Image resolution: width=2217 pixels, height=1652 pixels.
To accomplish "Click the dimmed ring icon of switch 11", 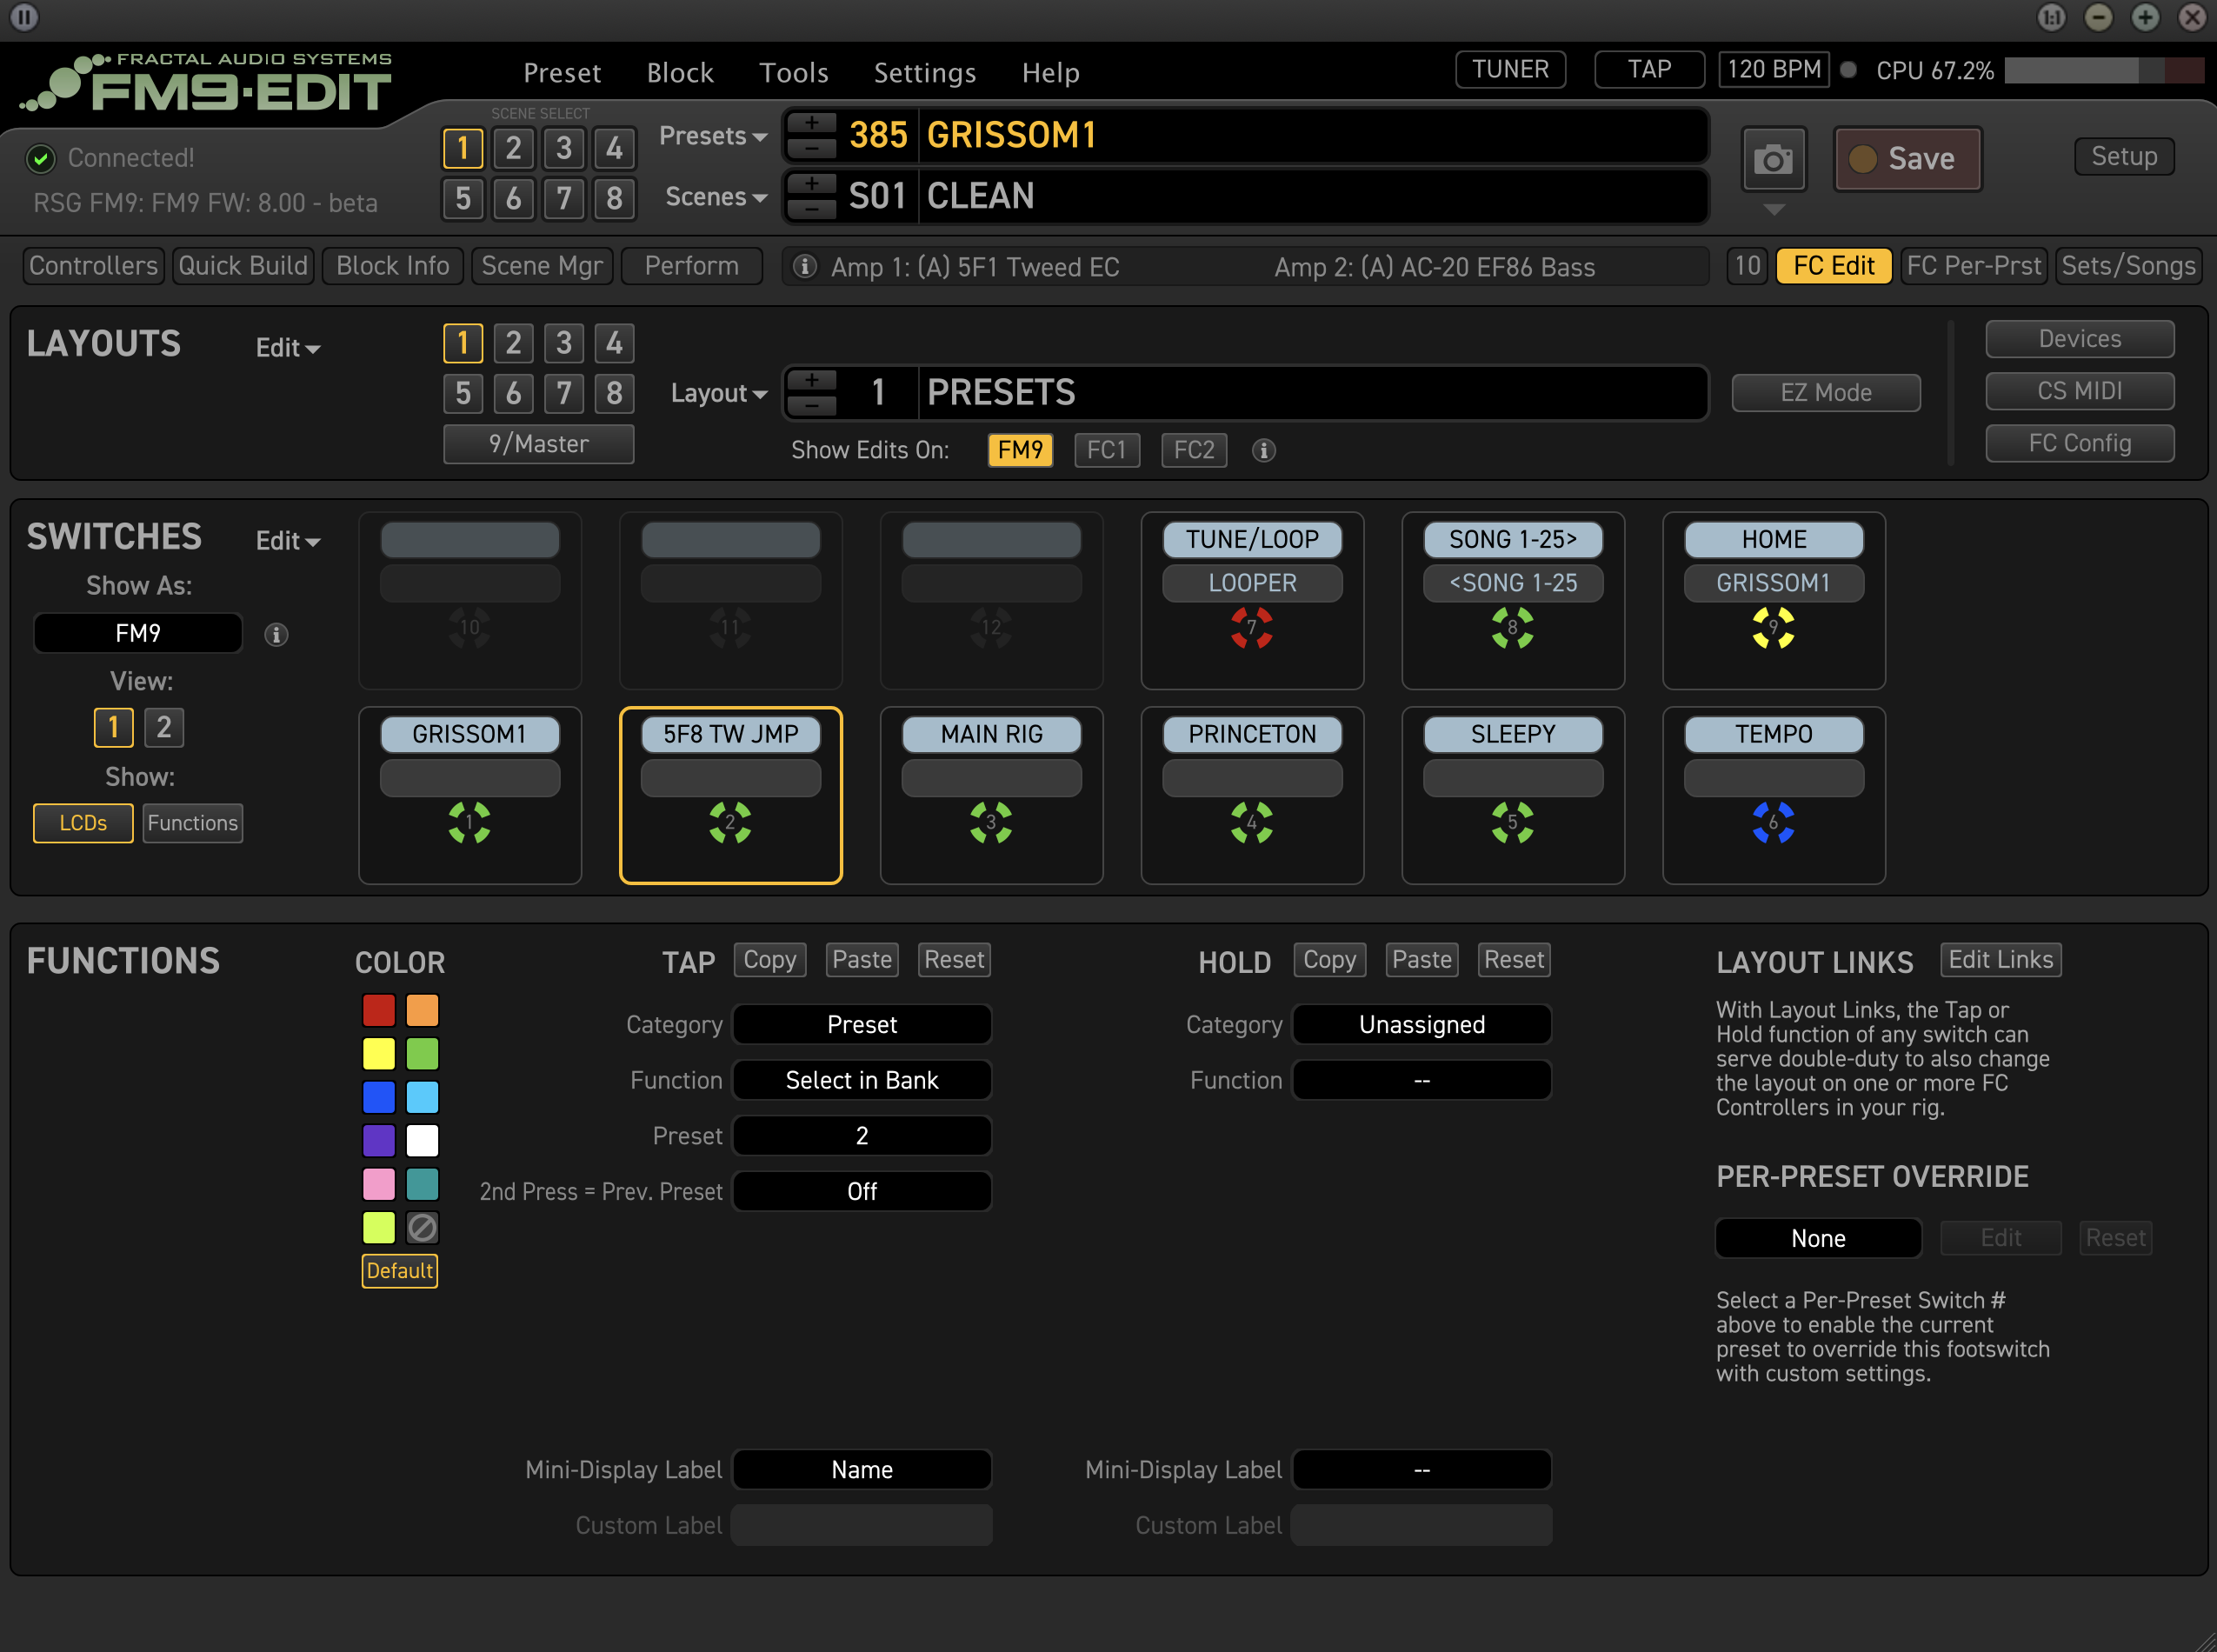I will 730,628.
